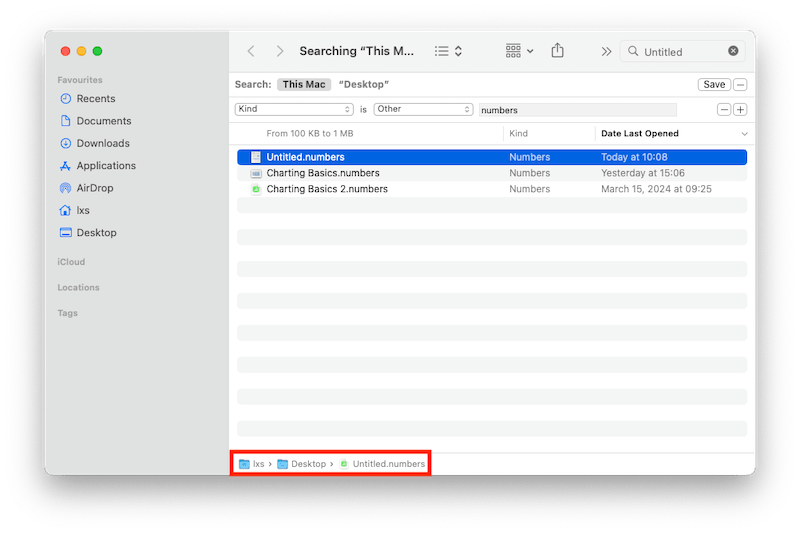Select Charting Basics.numbers file
The width and height of the screenshot is (800, 534).
492,173
